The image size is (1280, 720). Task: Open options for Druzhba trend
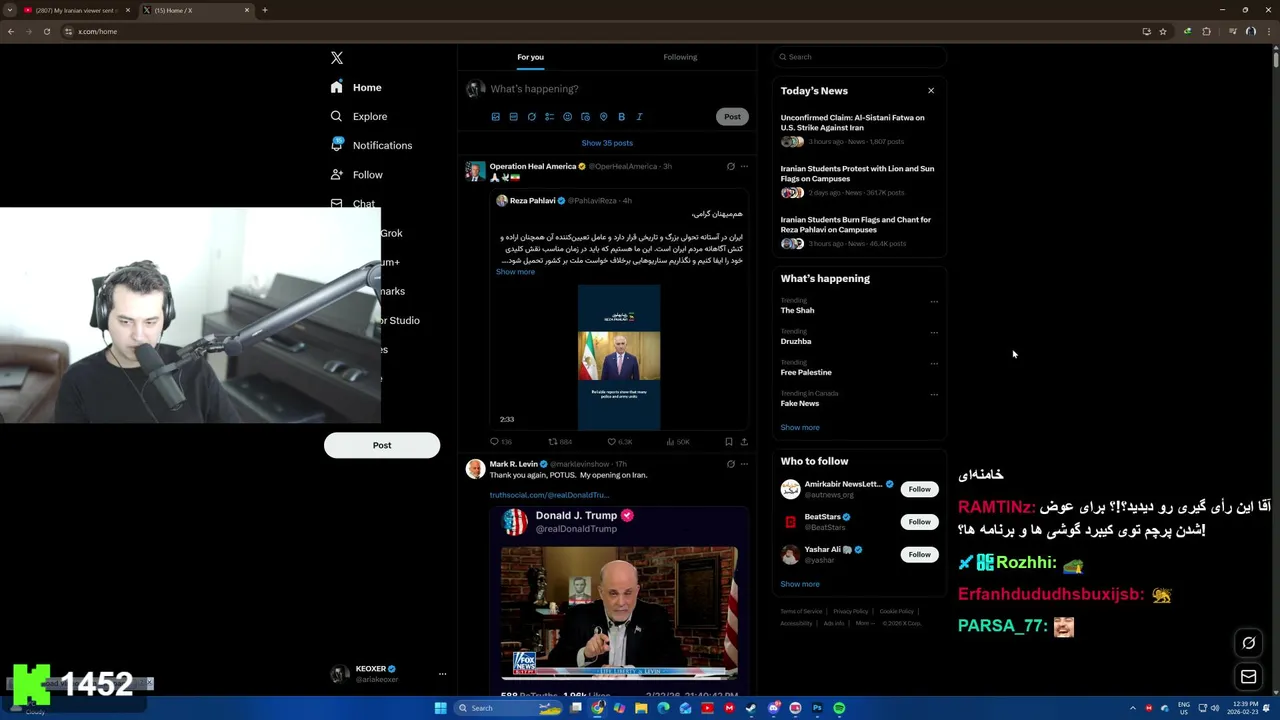[934, 332]
